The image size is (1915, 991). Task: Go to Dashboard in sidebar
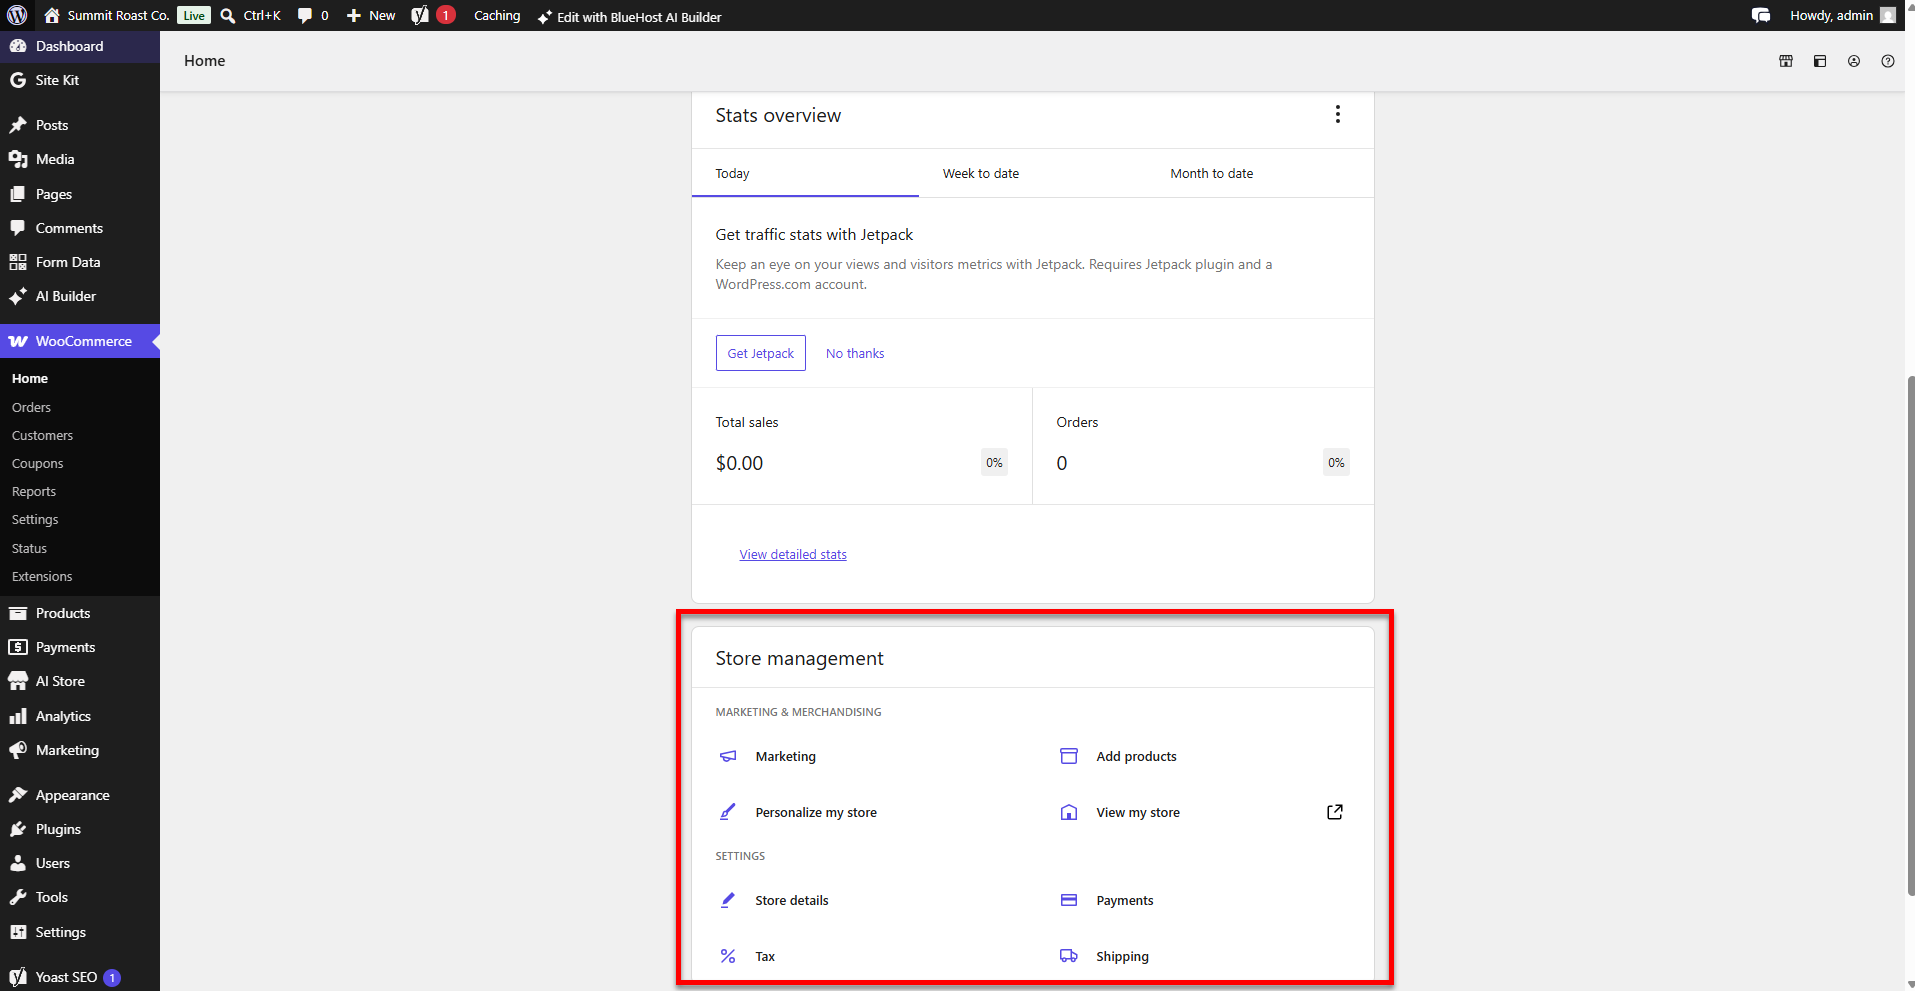[80, 46]
